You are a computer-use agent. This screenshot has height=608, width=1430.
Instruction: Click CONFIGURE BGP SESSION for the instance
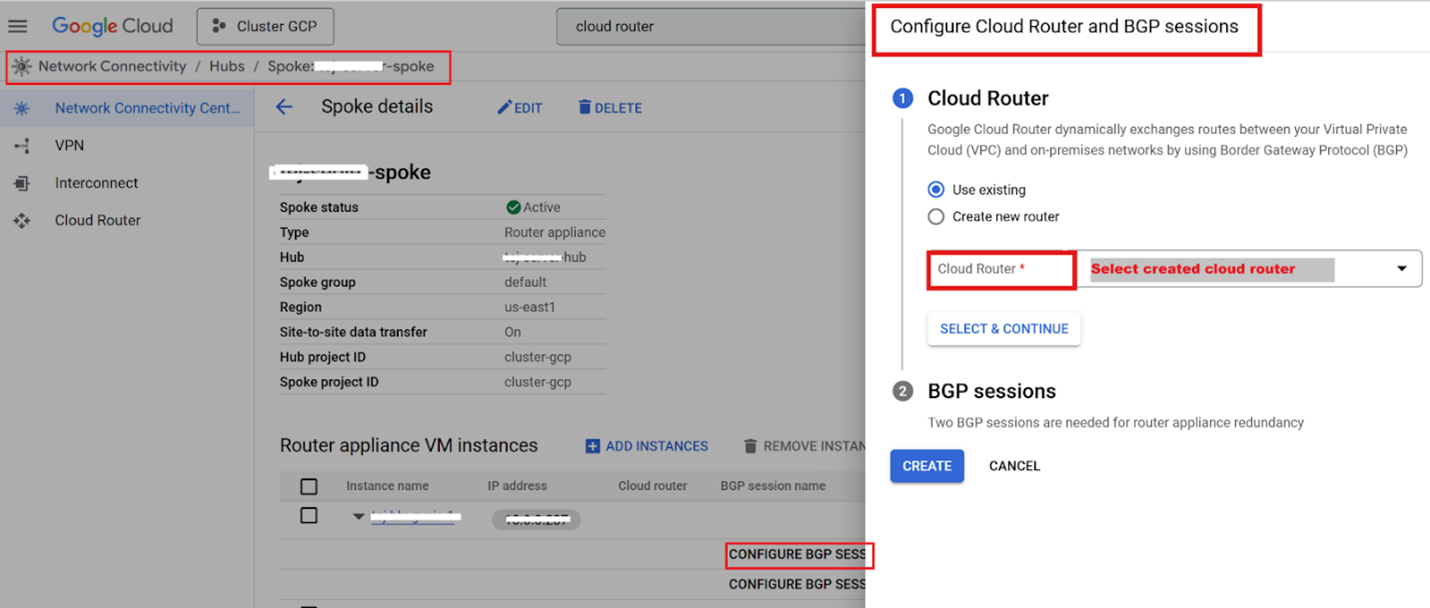(797, 555)
